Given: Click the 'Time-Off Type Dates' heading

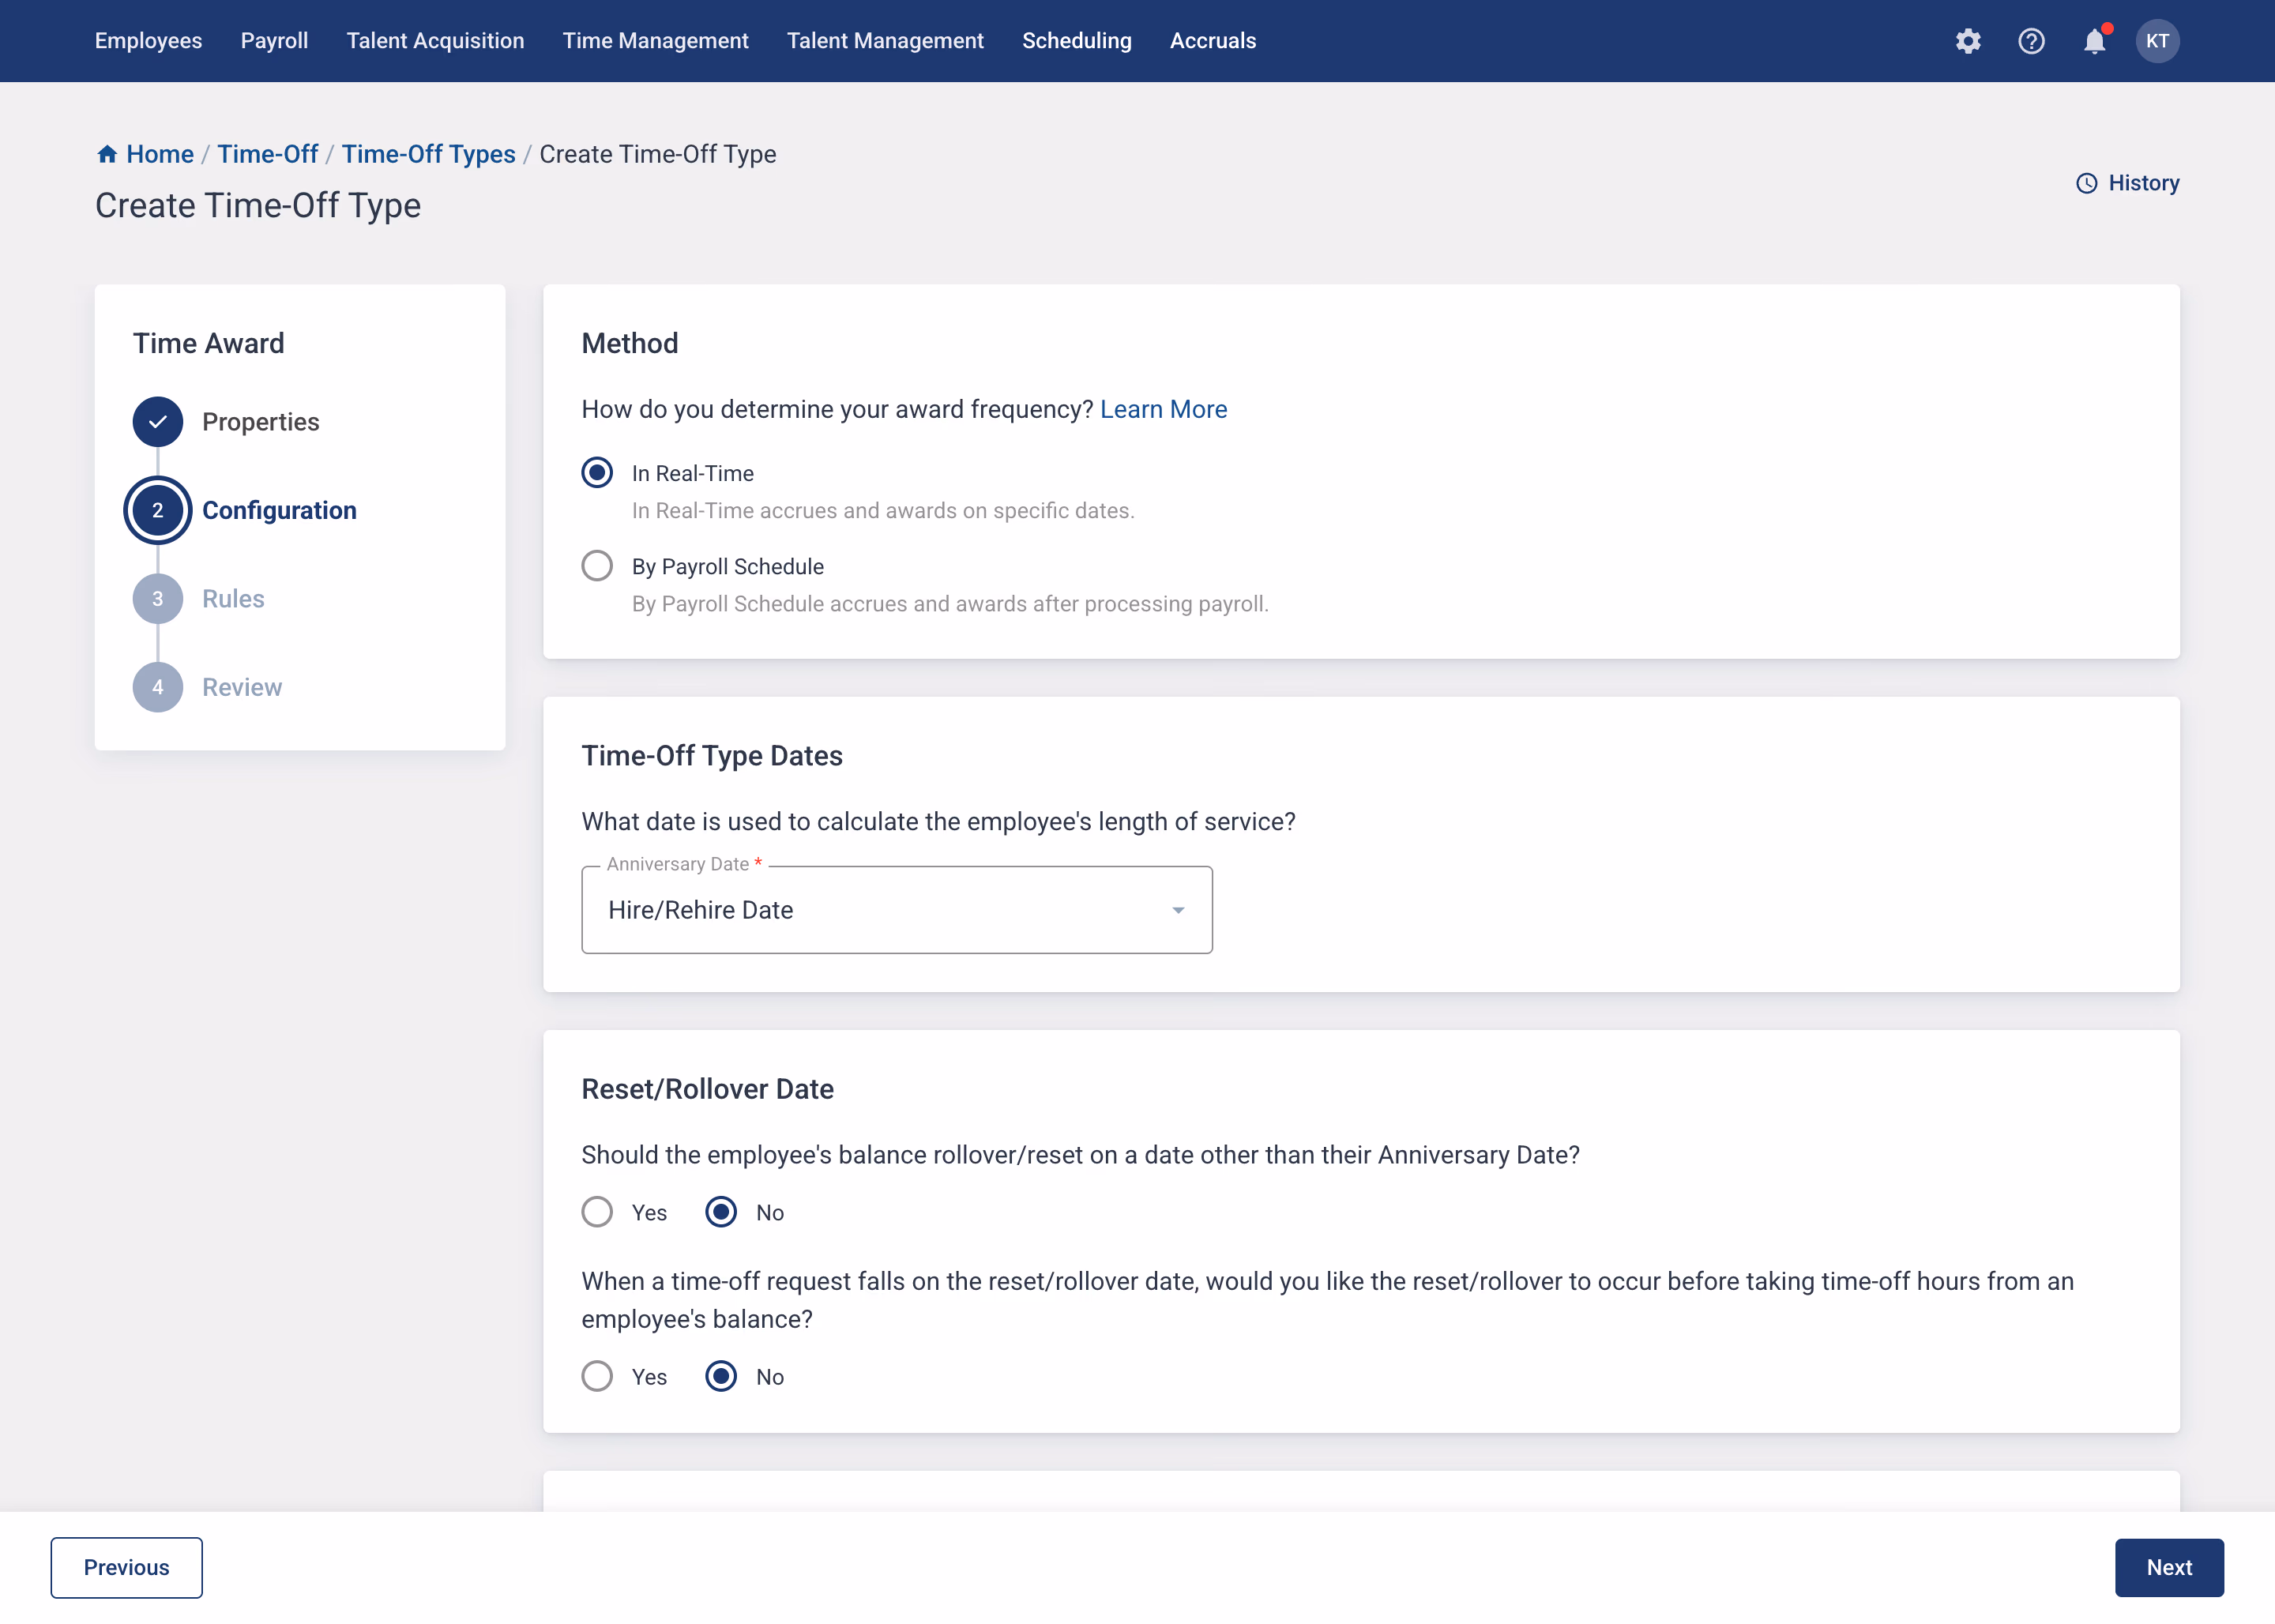Looking at the screenshot, I should point(712,755).
